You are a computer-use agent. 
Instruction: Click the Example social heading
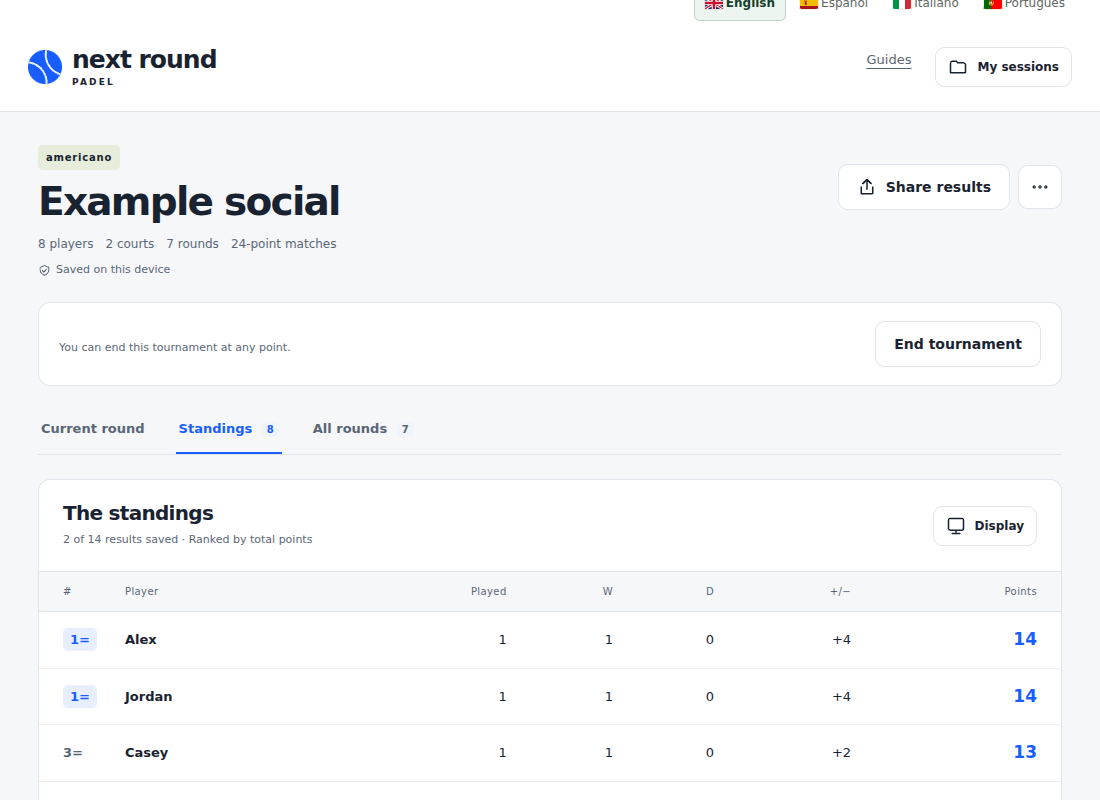(x=189, y=202)
